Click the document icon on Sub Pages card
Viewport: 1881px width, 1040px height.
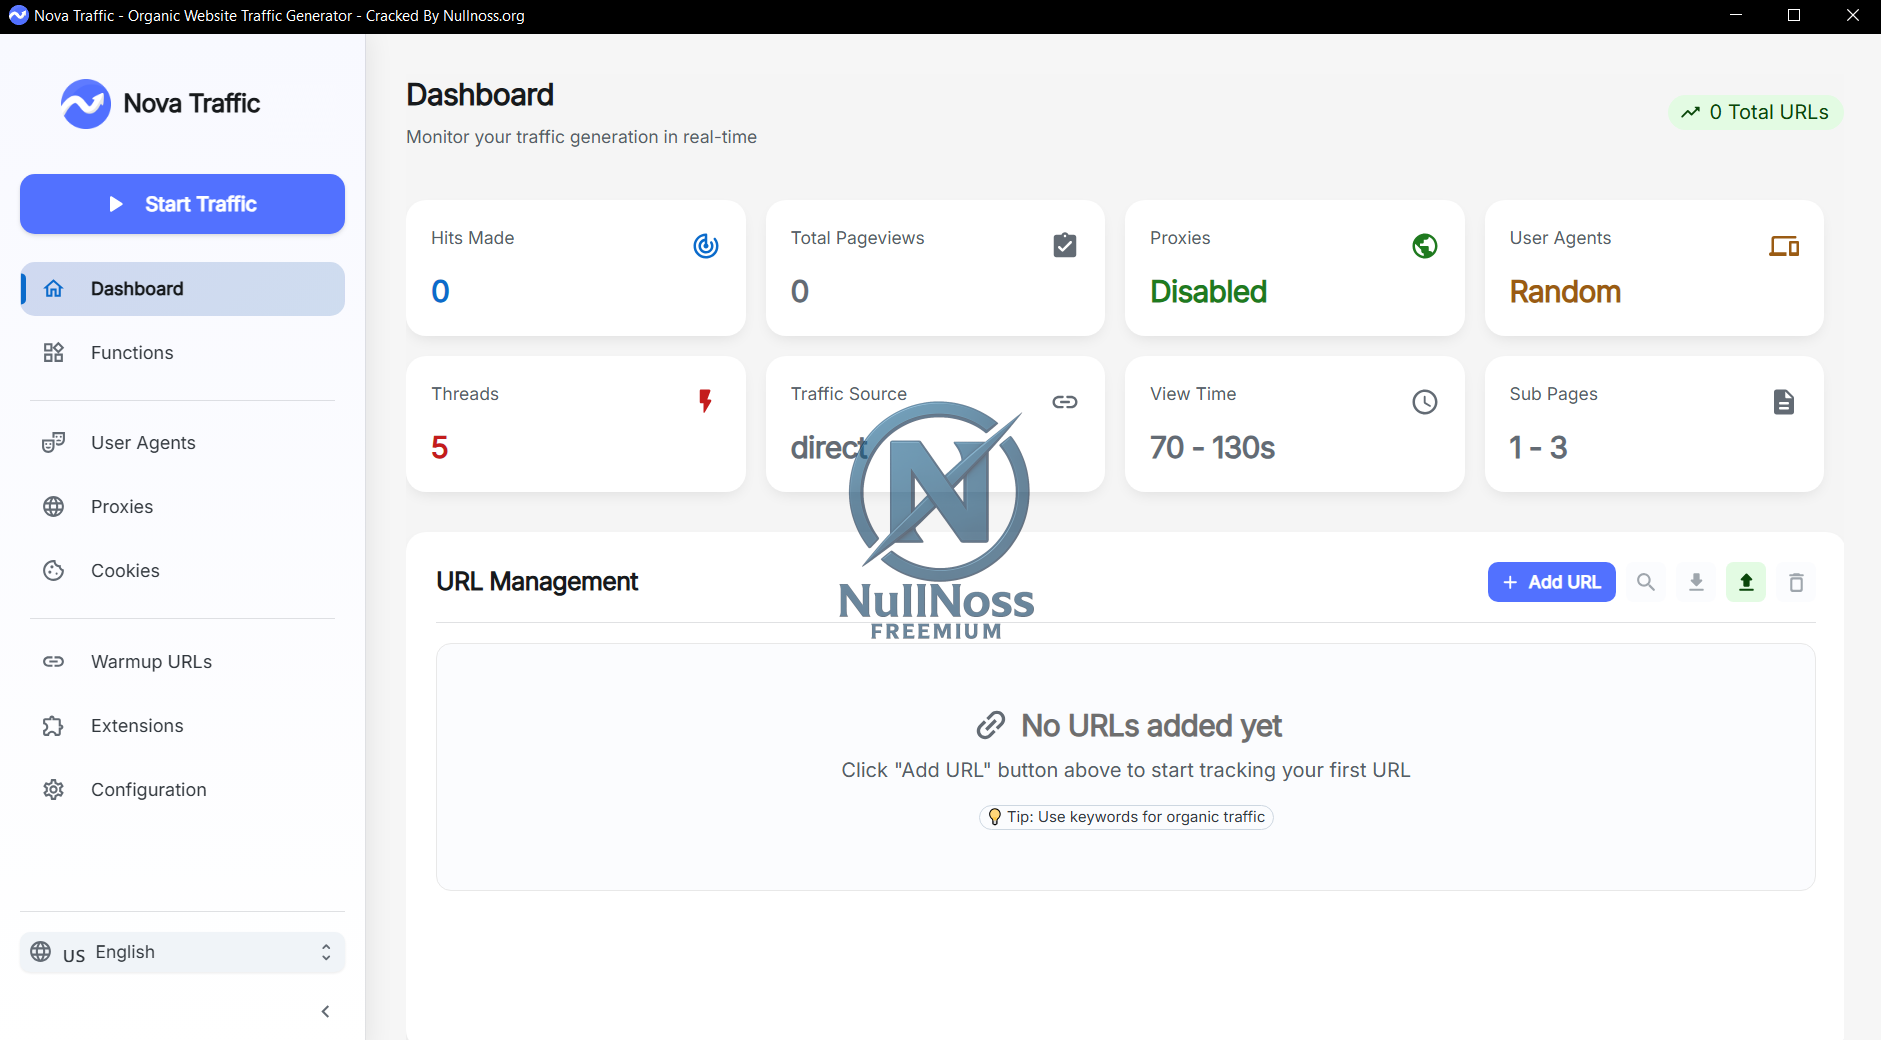point(1783,402)
